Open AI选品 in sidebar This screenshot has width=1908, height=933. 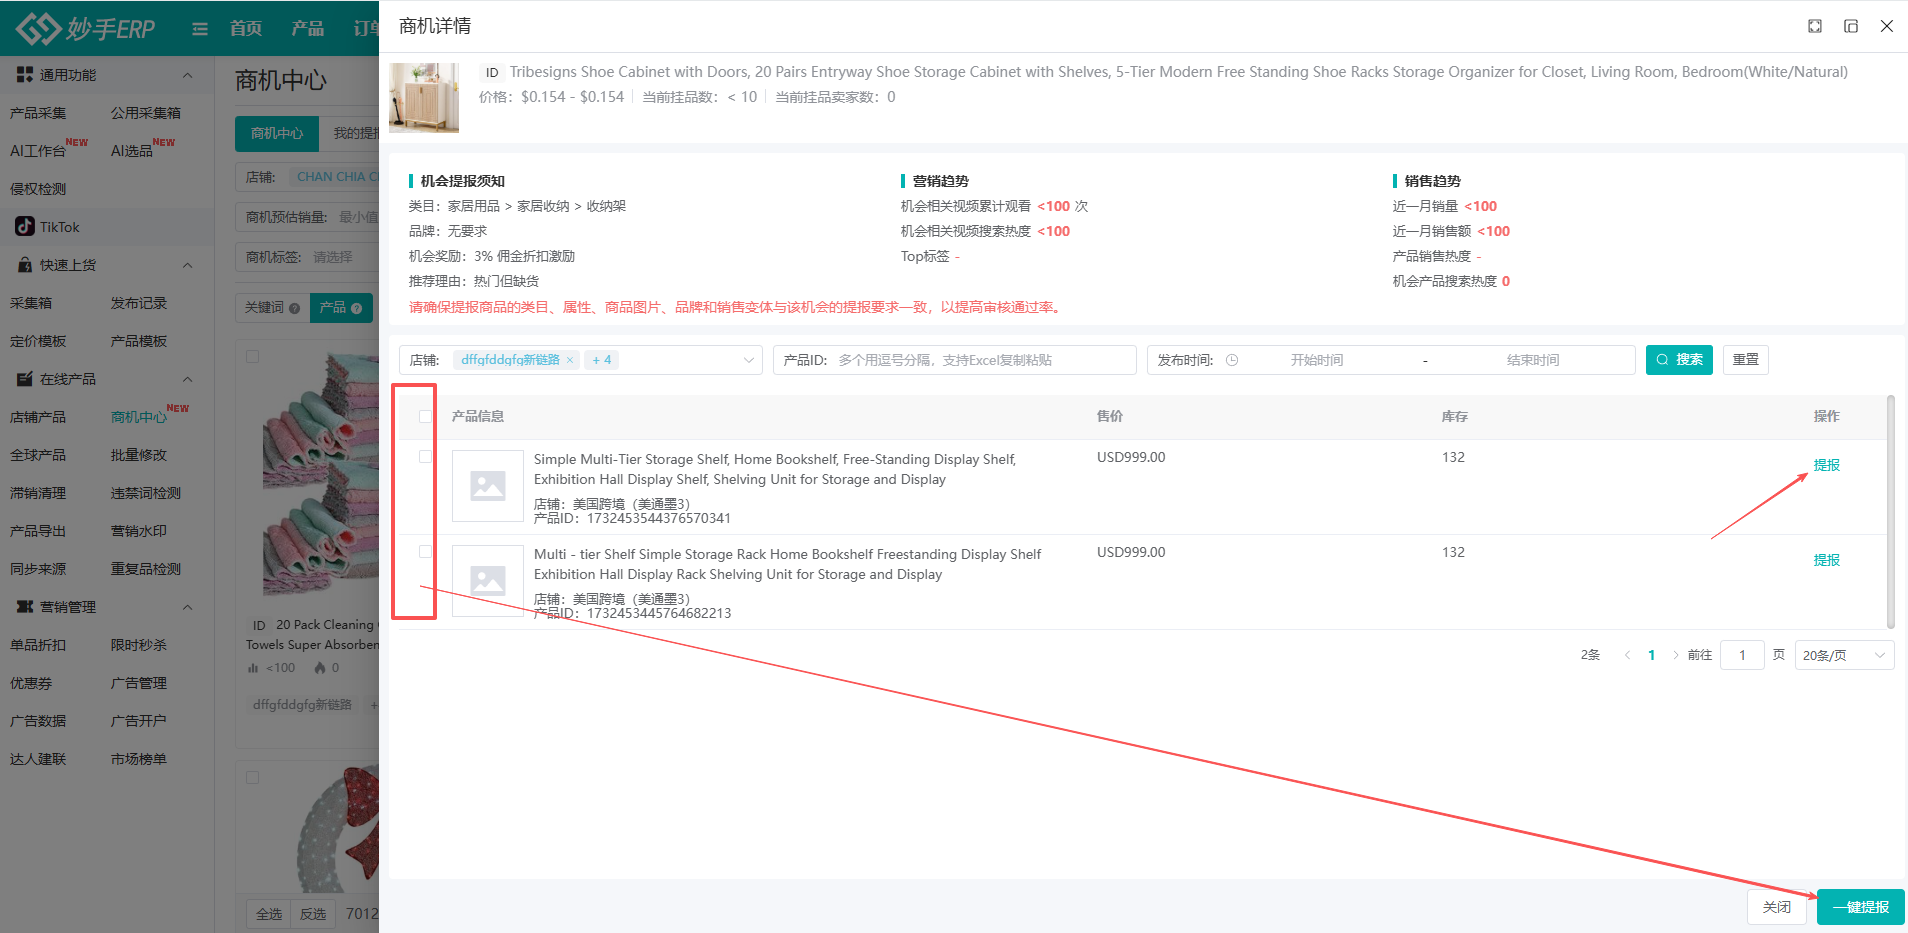pyautogui.click(x=132, y=151)
